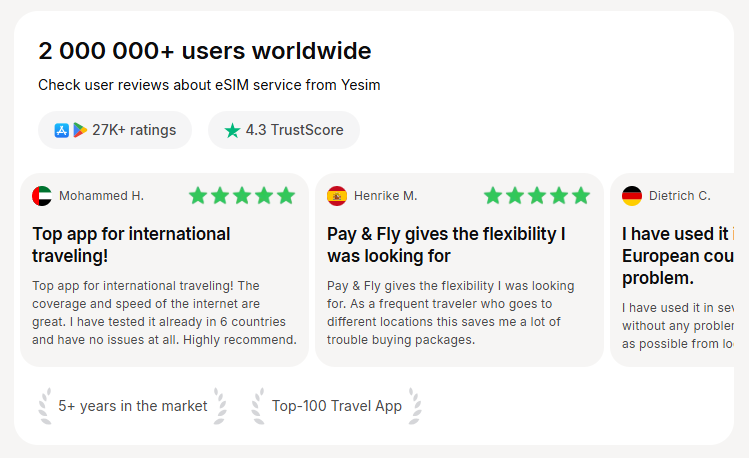This screenshot has width=749, height=458.
Task: Click the green Trustpilot star icon
Action: pyautogui.click(x=232, y=130)
